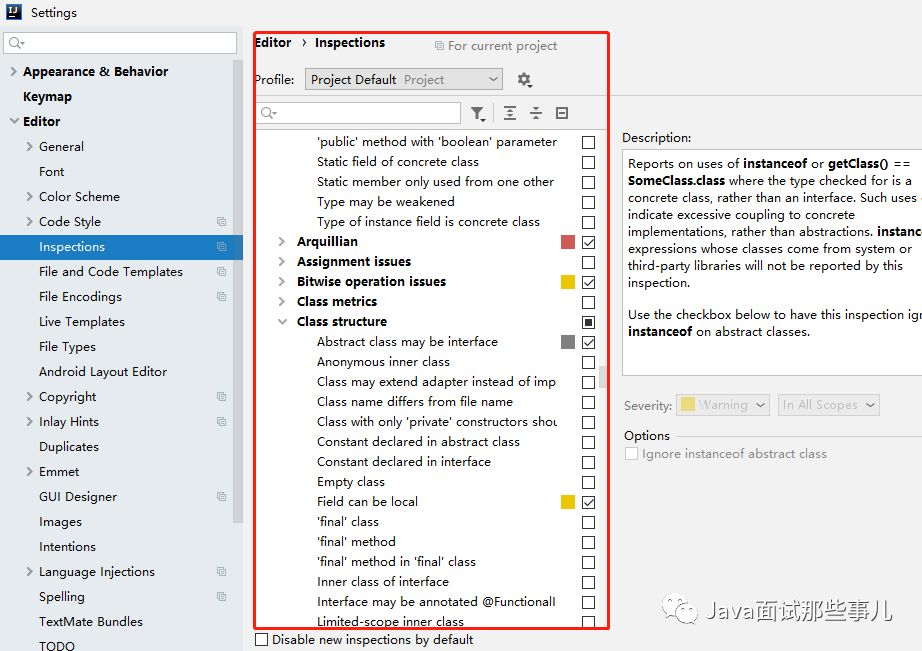The width and height of the screenshot is (922, 651).
Task: Click per-project icon beside Copyright
Action: pos(222,396)
